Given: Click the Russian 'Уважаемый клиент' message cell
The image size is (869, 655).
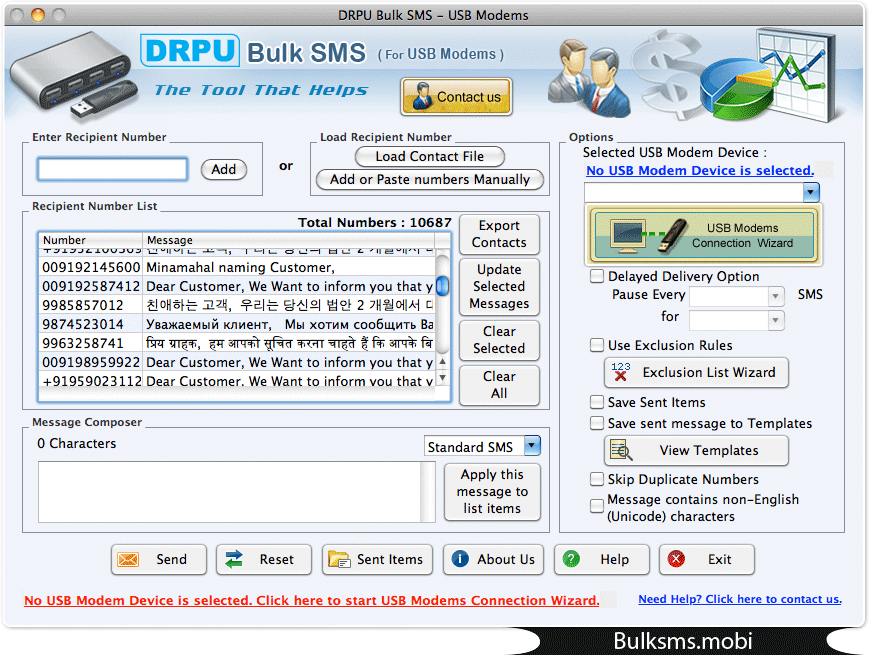Looking at the screenshot, I should (x=289, y=324).
